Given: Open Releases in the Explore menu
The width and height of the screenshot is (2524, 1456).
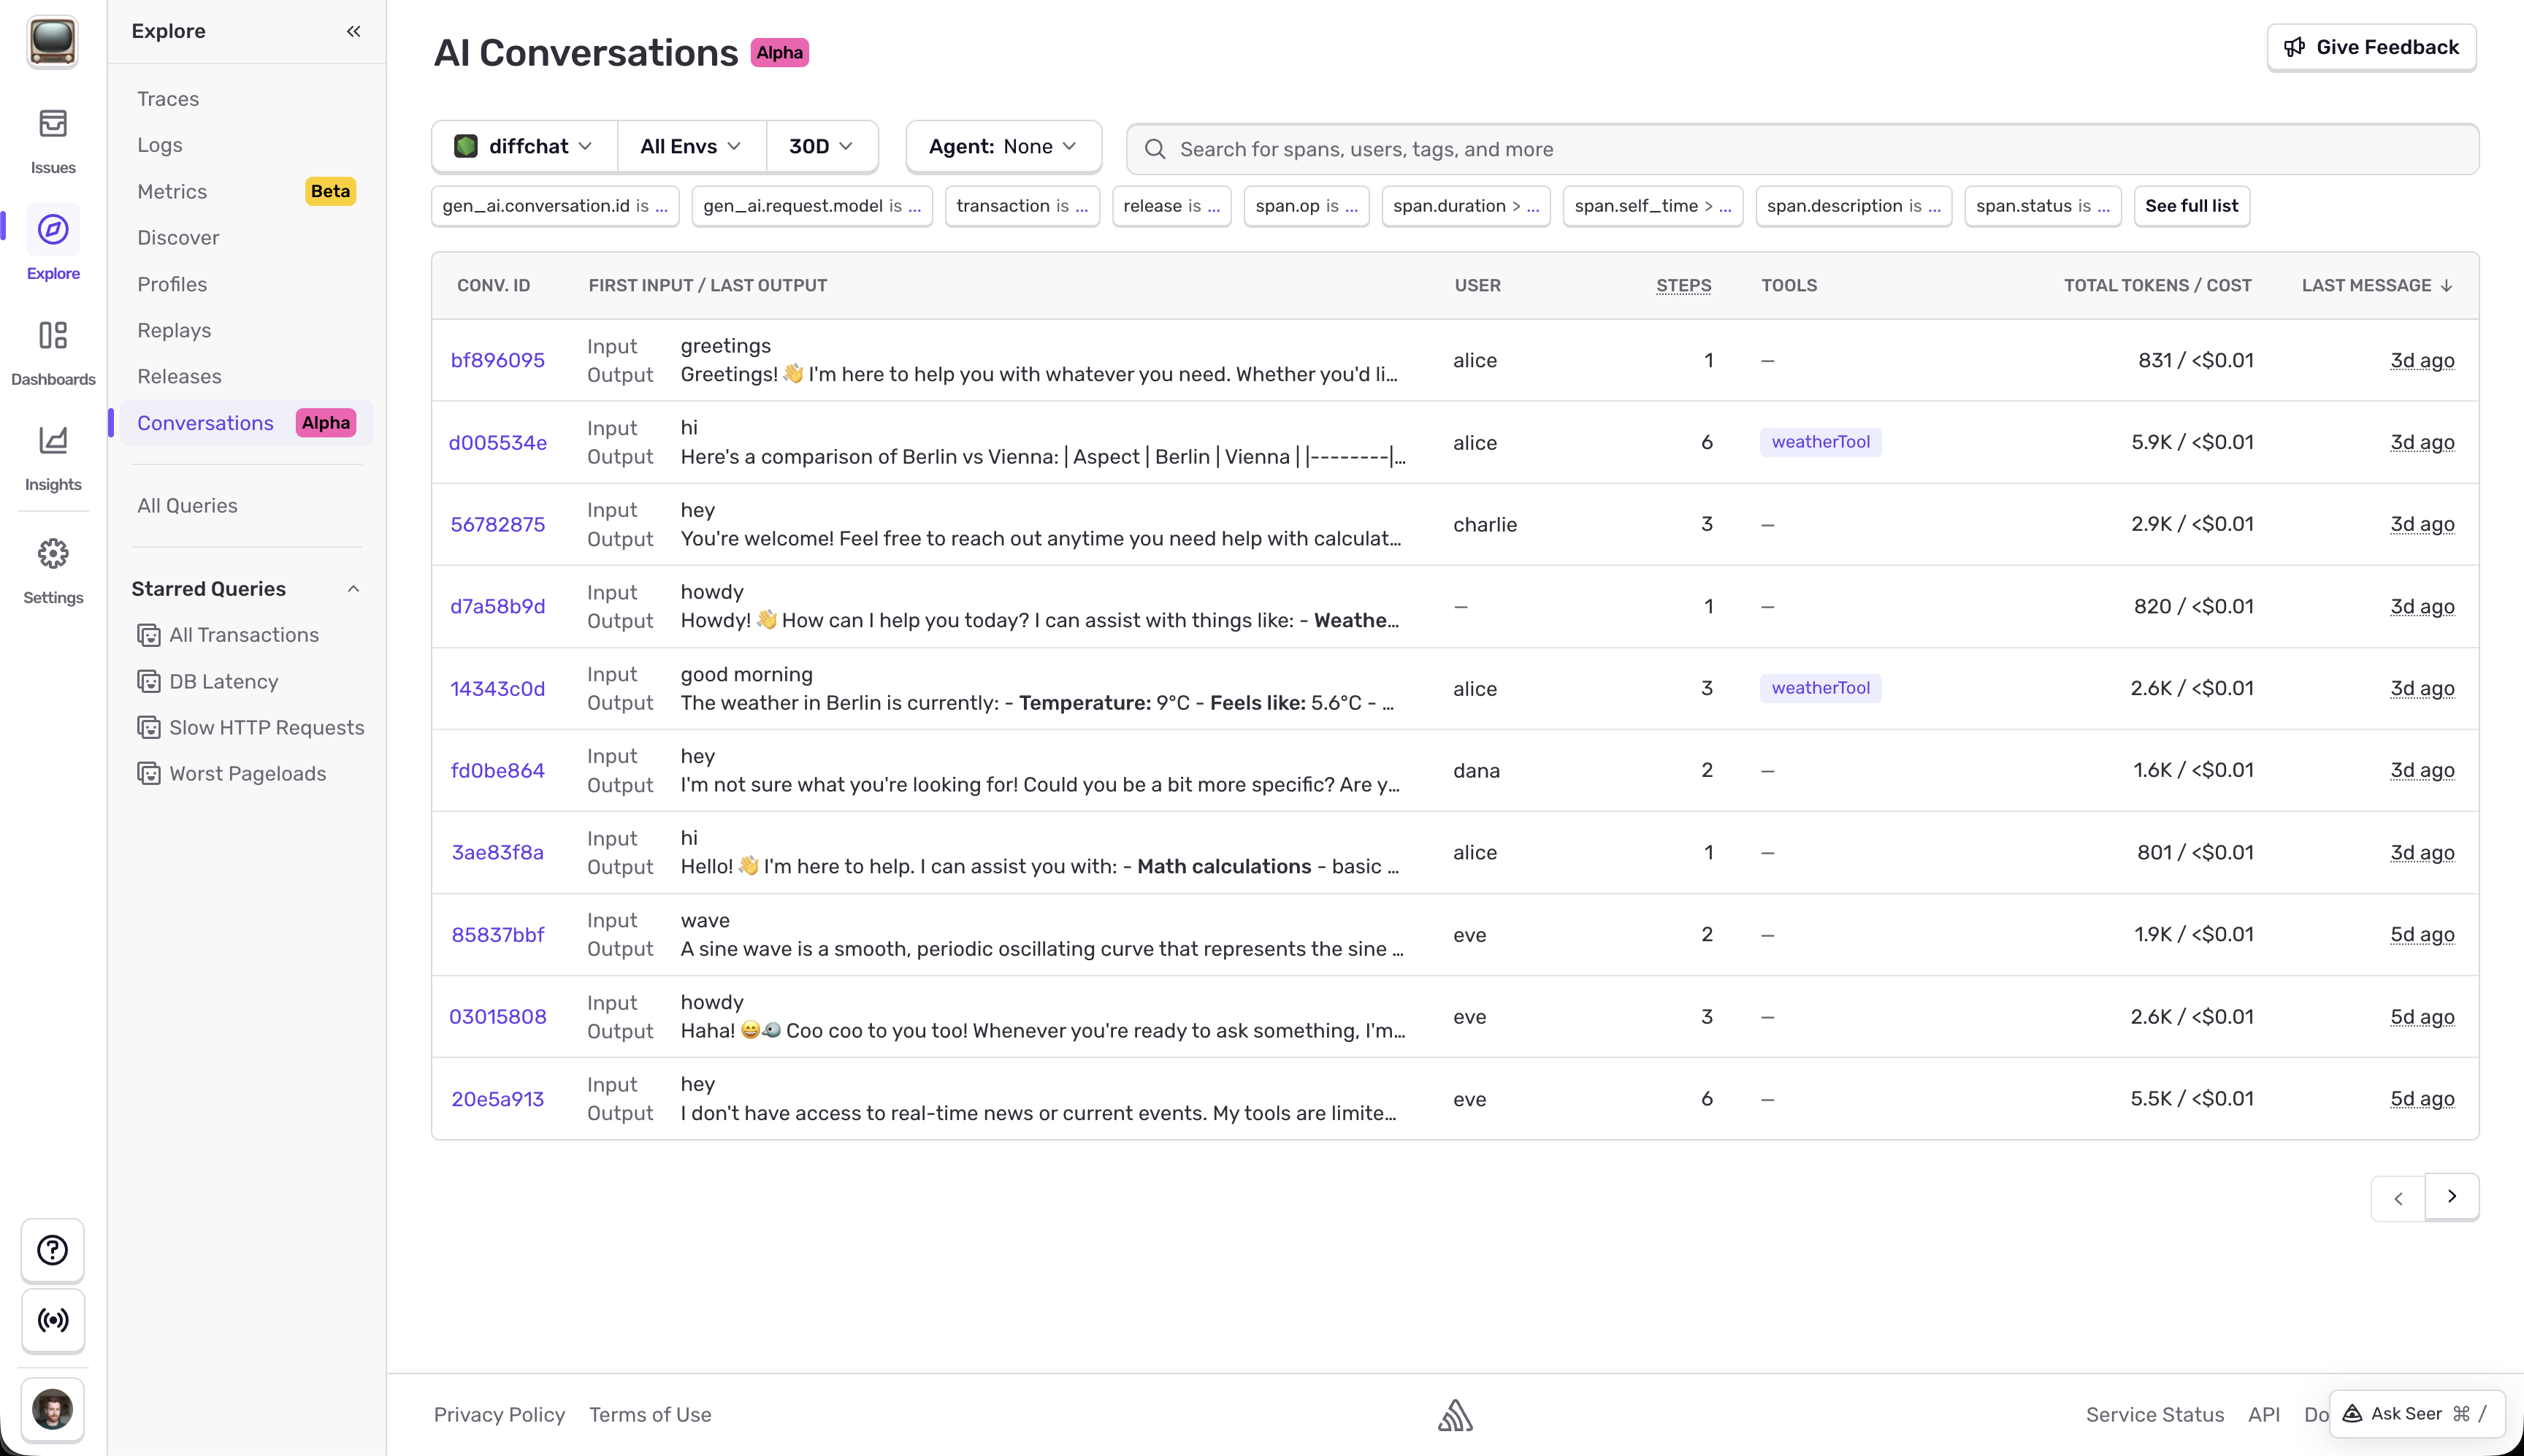Looking at the screenshot, I should 179,376.
